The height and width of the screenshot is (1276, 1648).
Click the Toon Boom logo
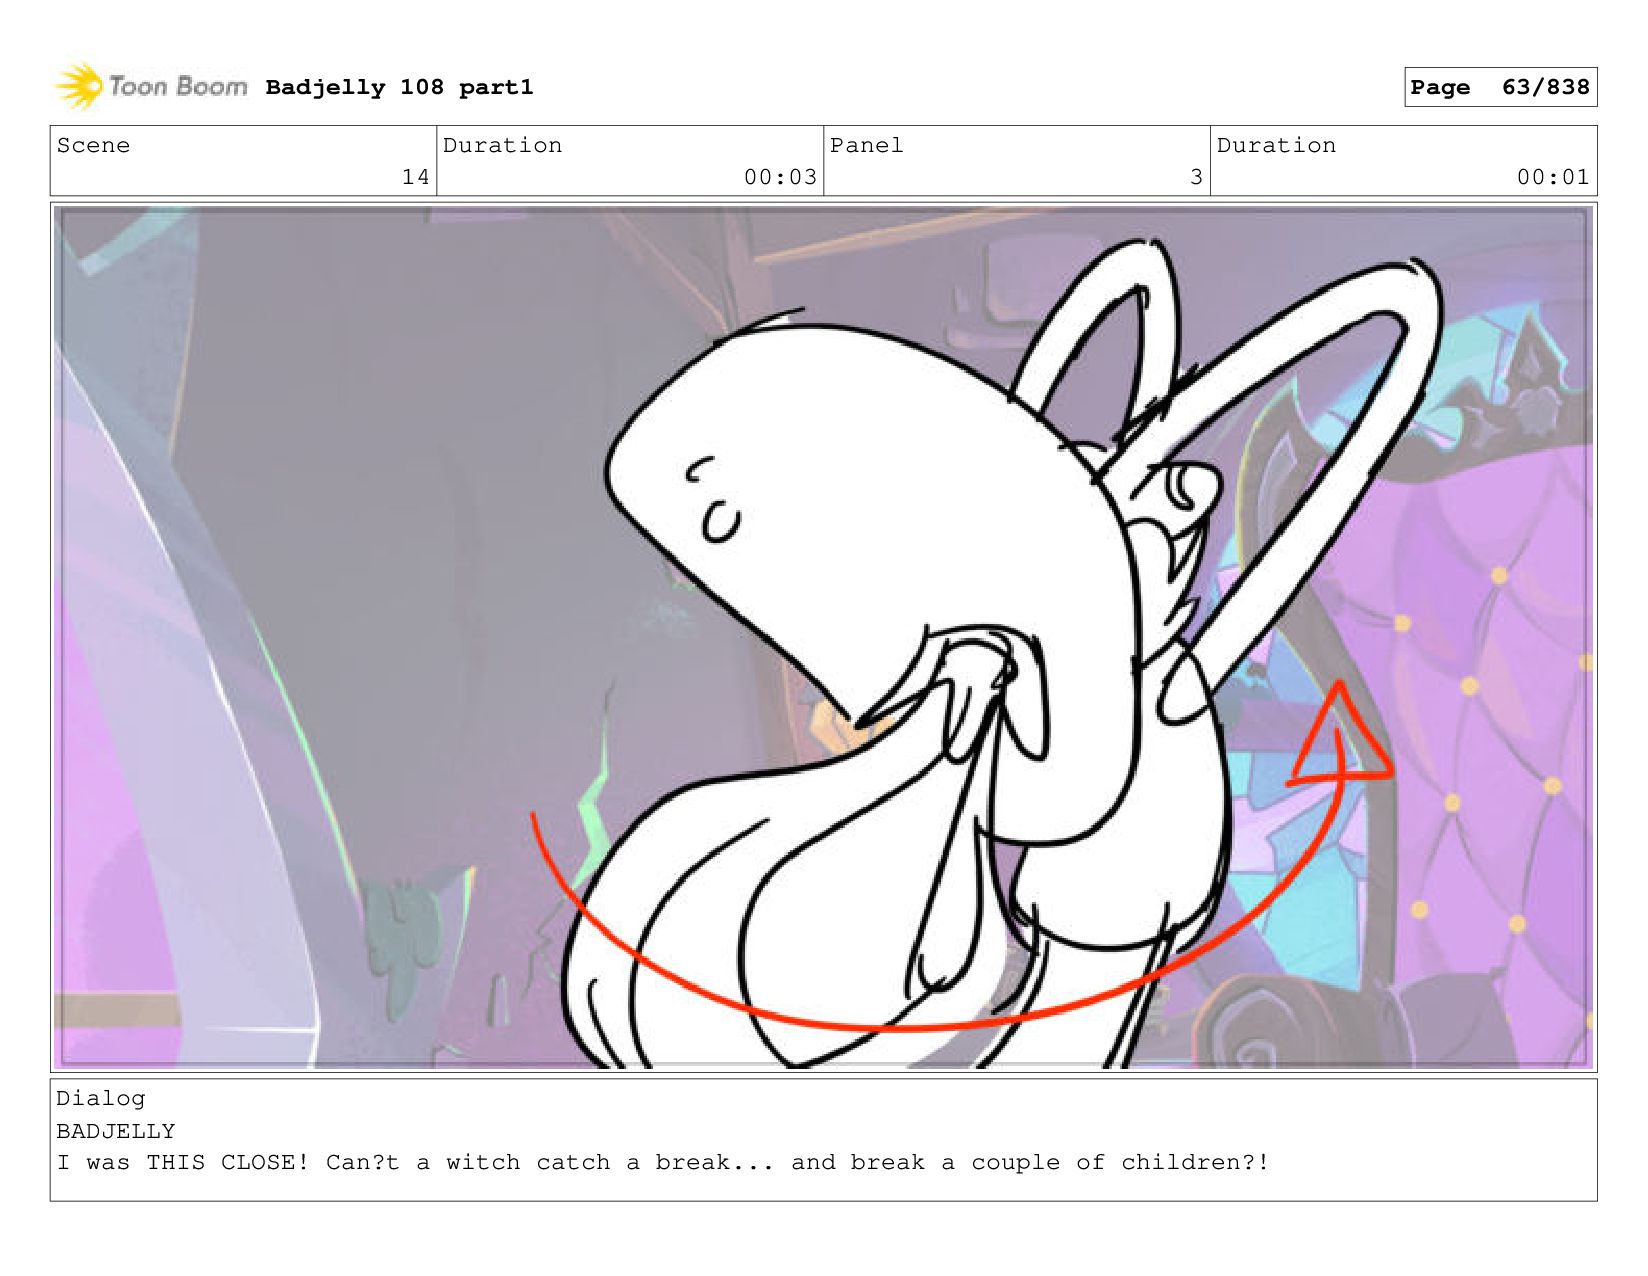(151, 86)
